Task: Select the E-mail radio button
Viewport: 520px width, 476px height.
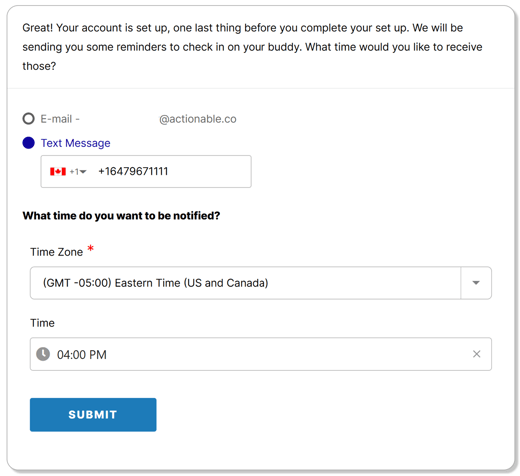Action: coord(28,119)
